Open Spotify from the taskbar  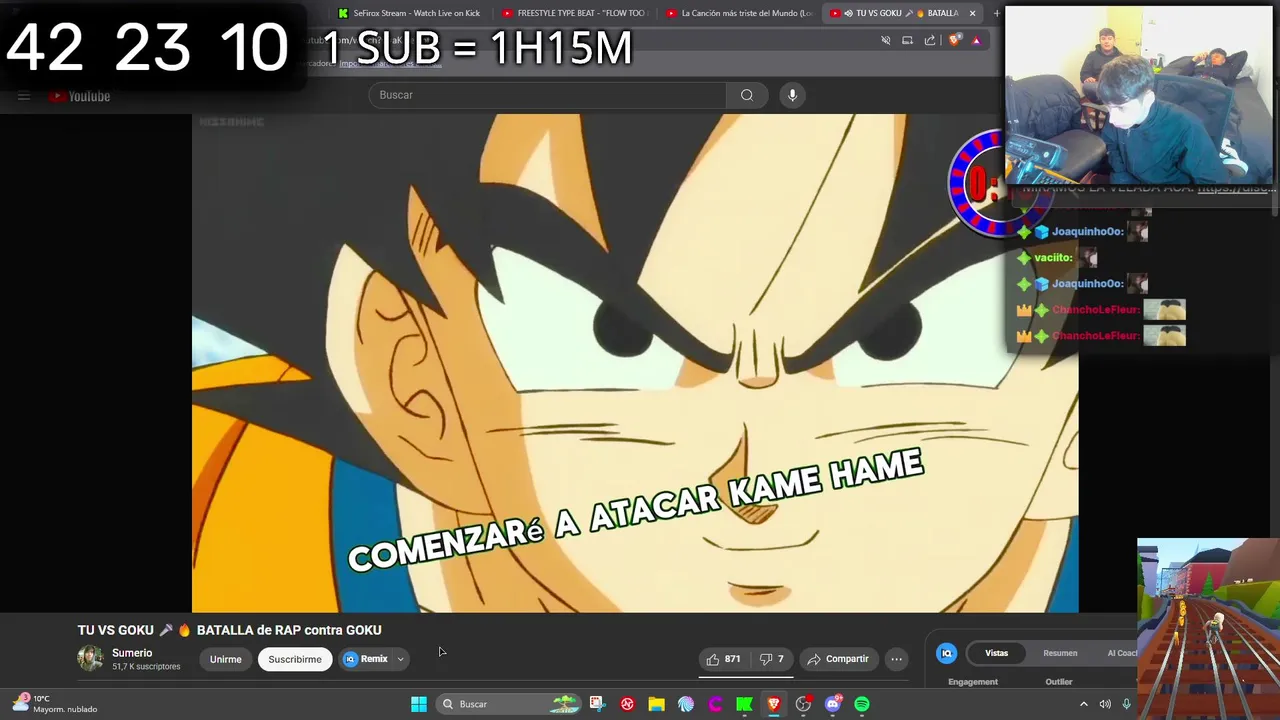click(x=862, y=704)
